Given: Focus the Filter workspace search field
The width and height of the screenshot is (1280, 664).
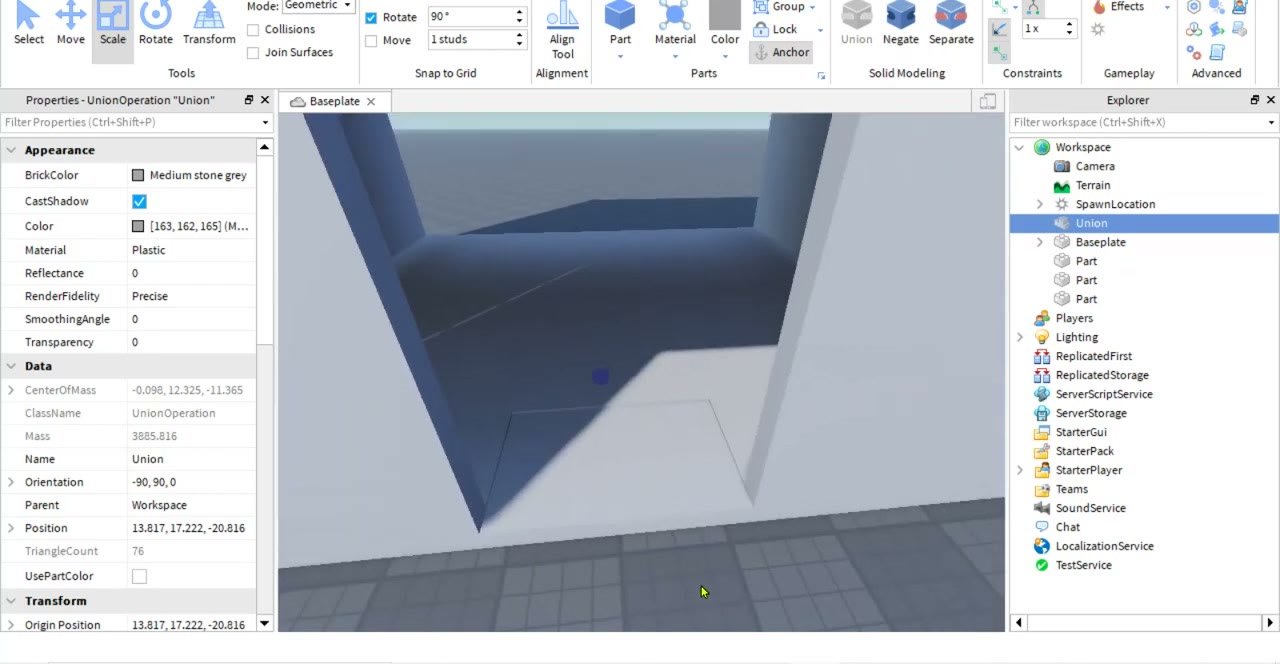Looking at the screenshot, I should click(1137, 122).
